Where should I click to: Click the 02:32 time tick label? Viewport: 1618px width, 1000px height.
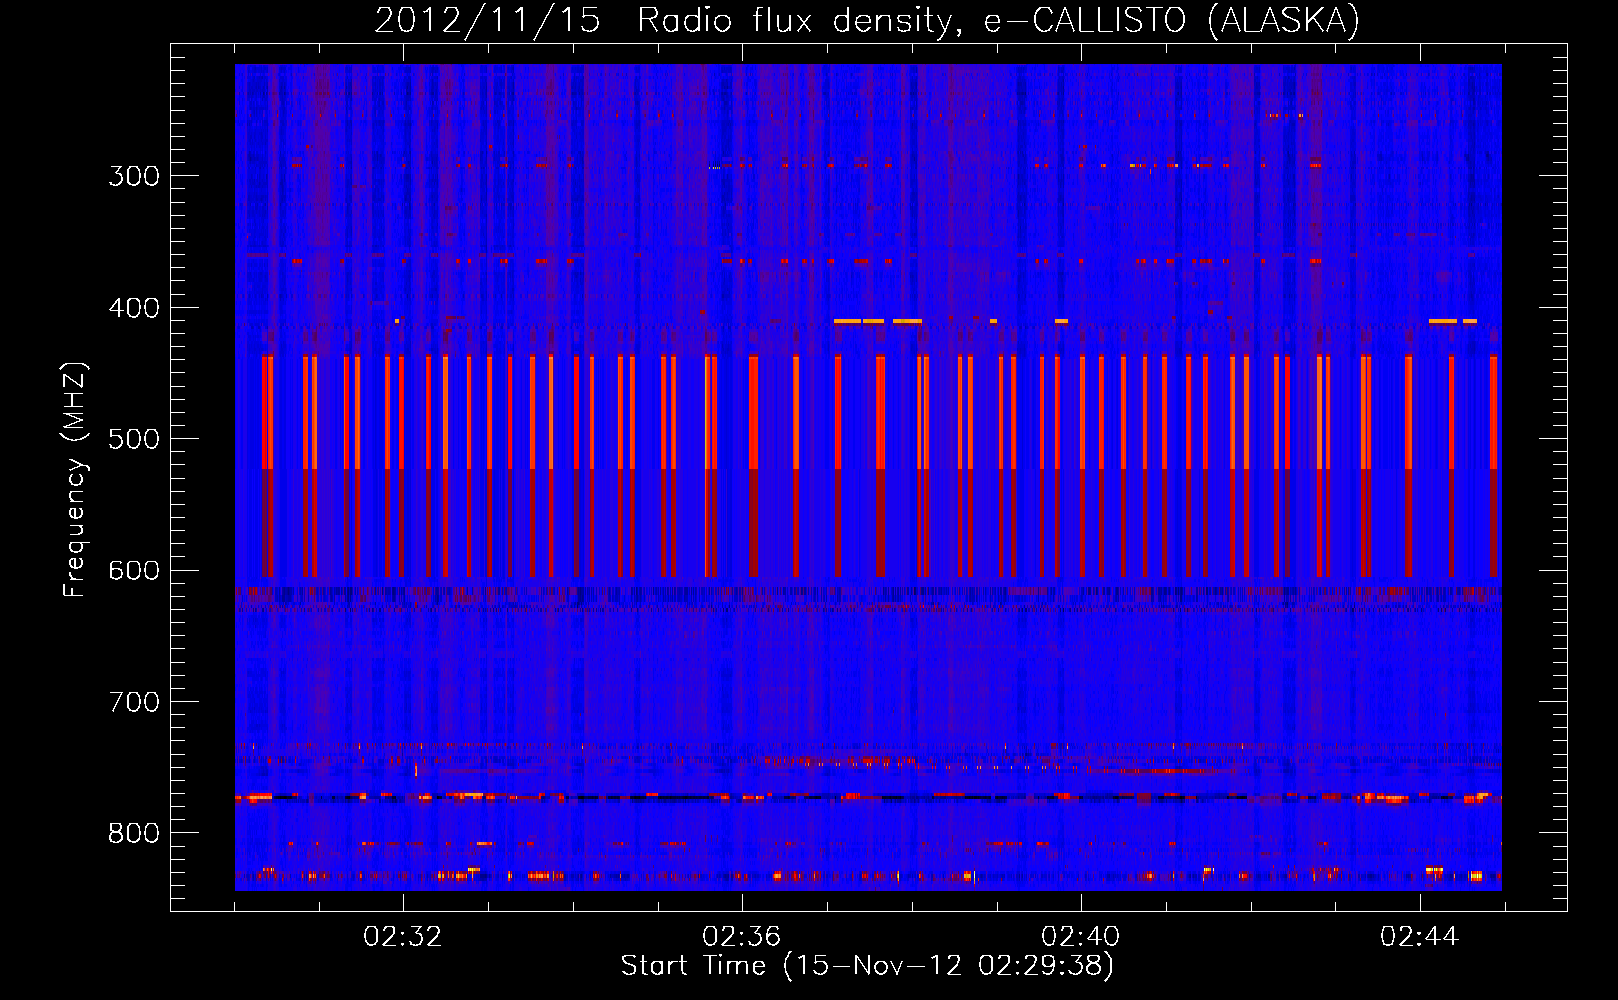[x=403, y=937]
